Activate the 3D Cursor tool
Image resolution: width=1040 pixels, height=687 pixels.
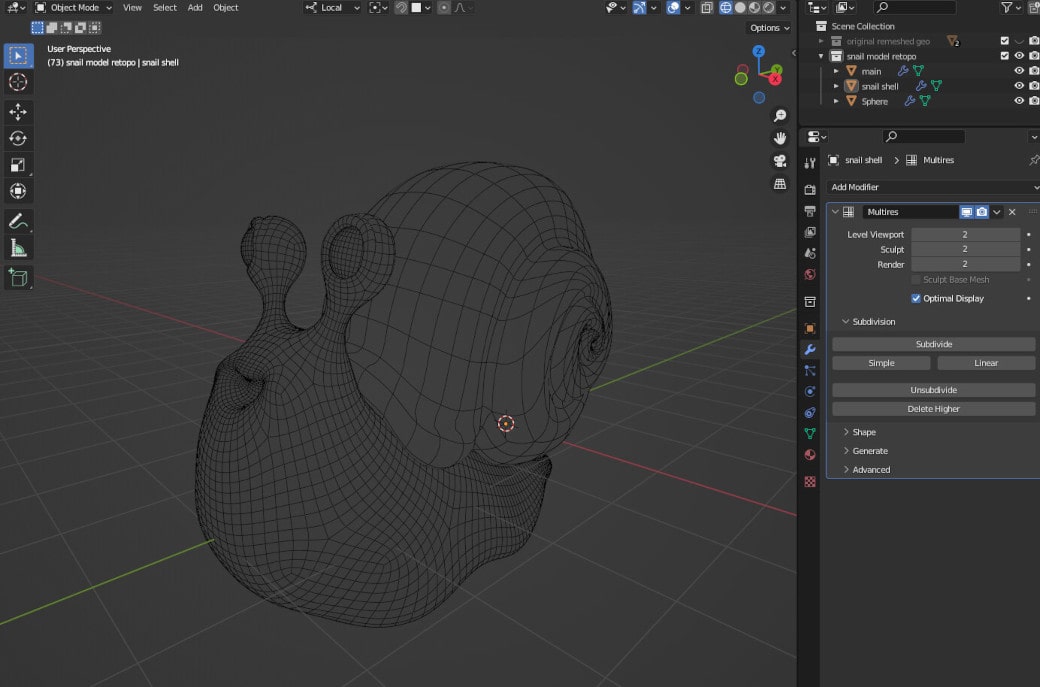pyautogui.click(x=18, y=82)
